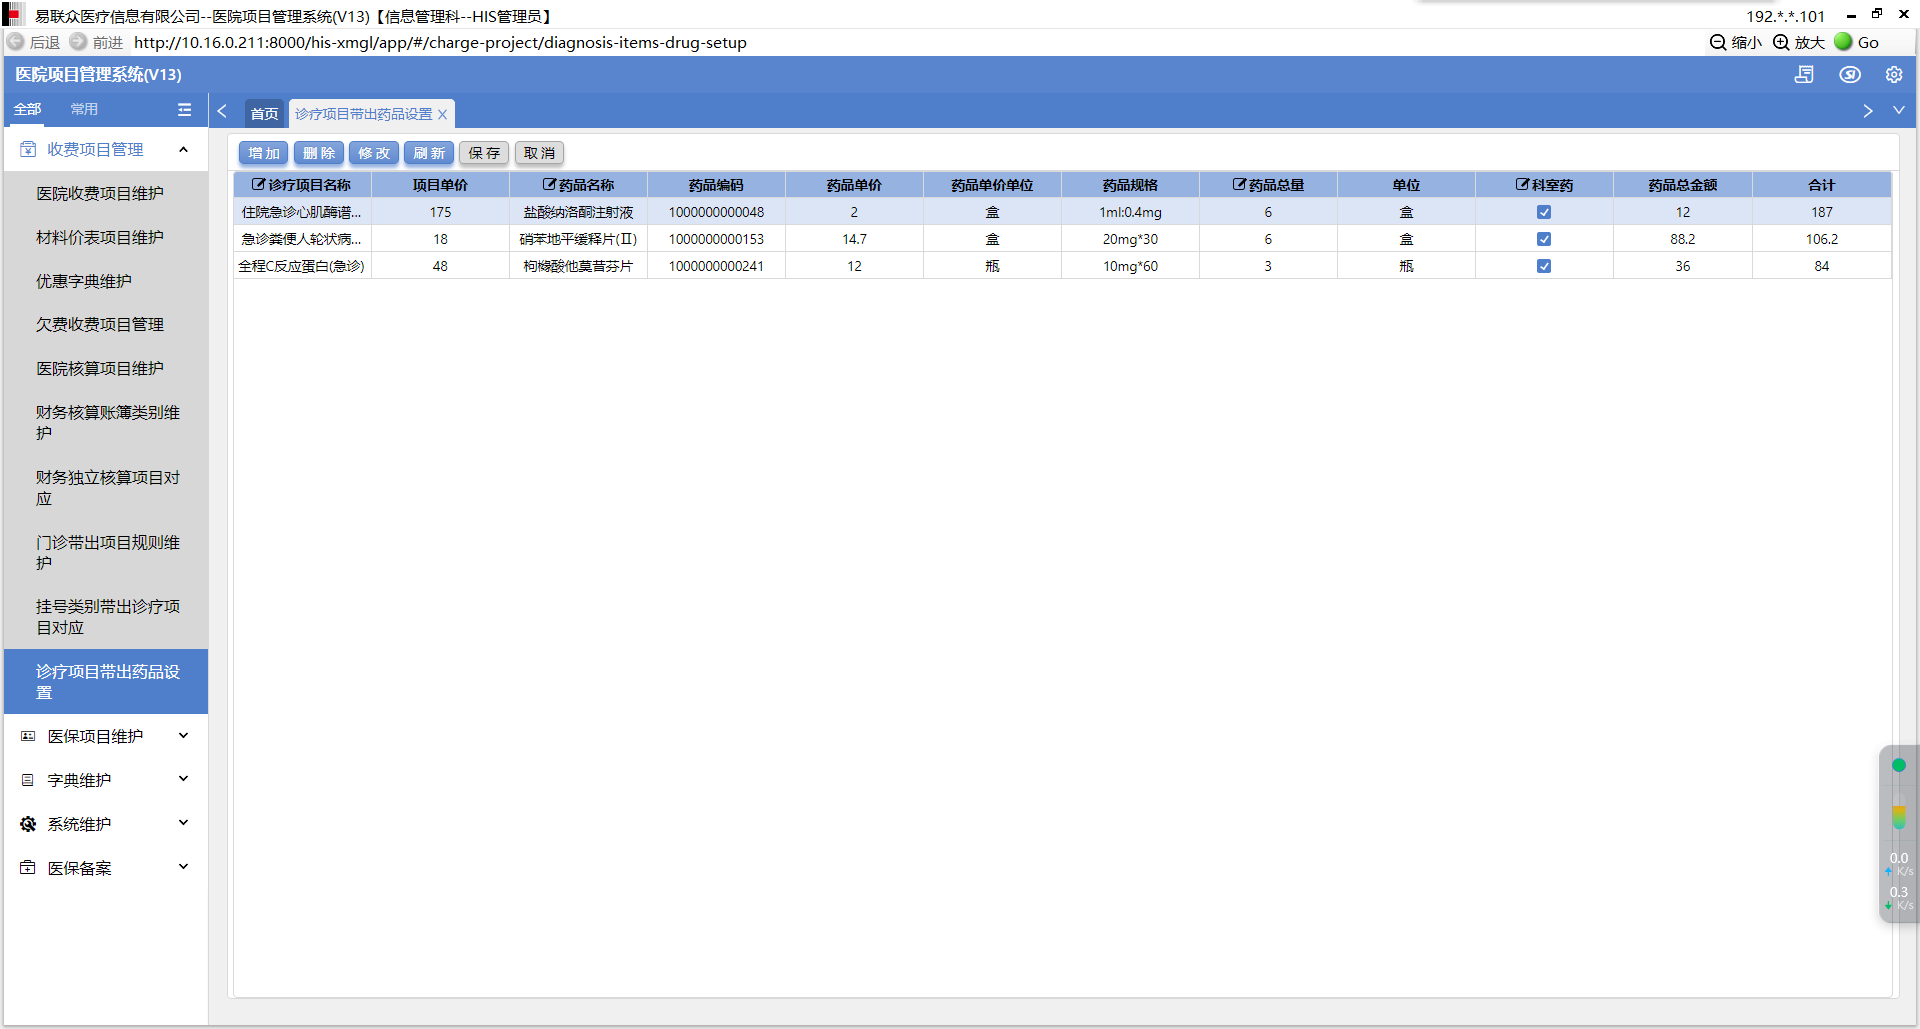This screenshot has width=1920, height=1029.
Task: Click edit icon in 药品名称 column header
Action: pos(549,185)
